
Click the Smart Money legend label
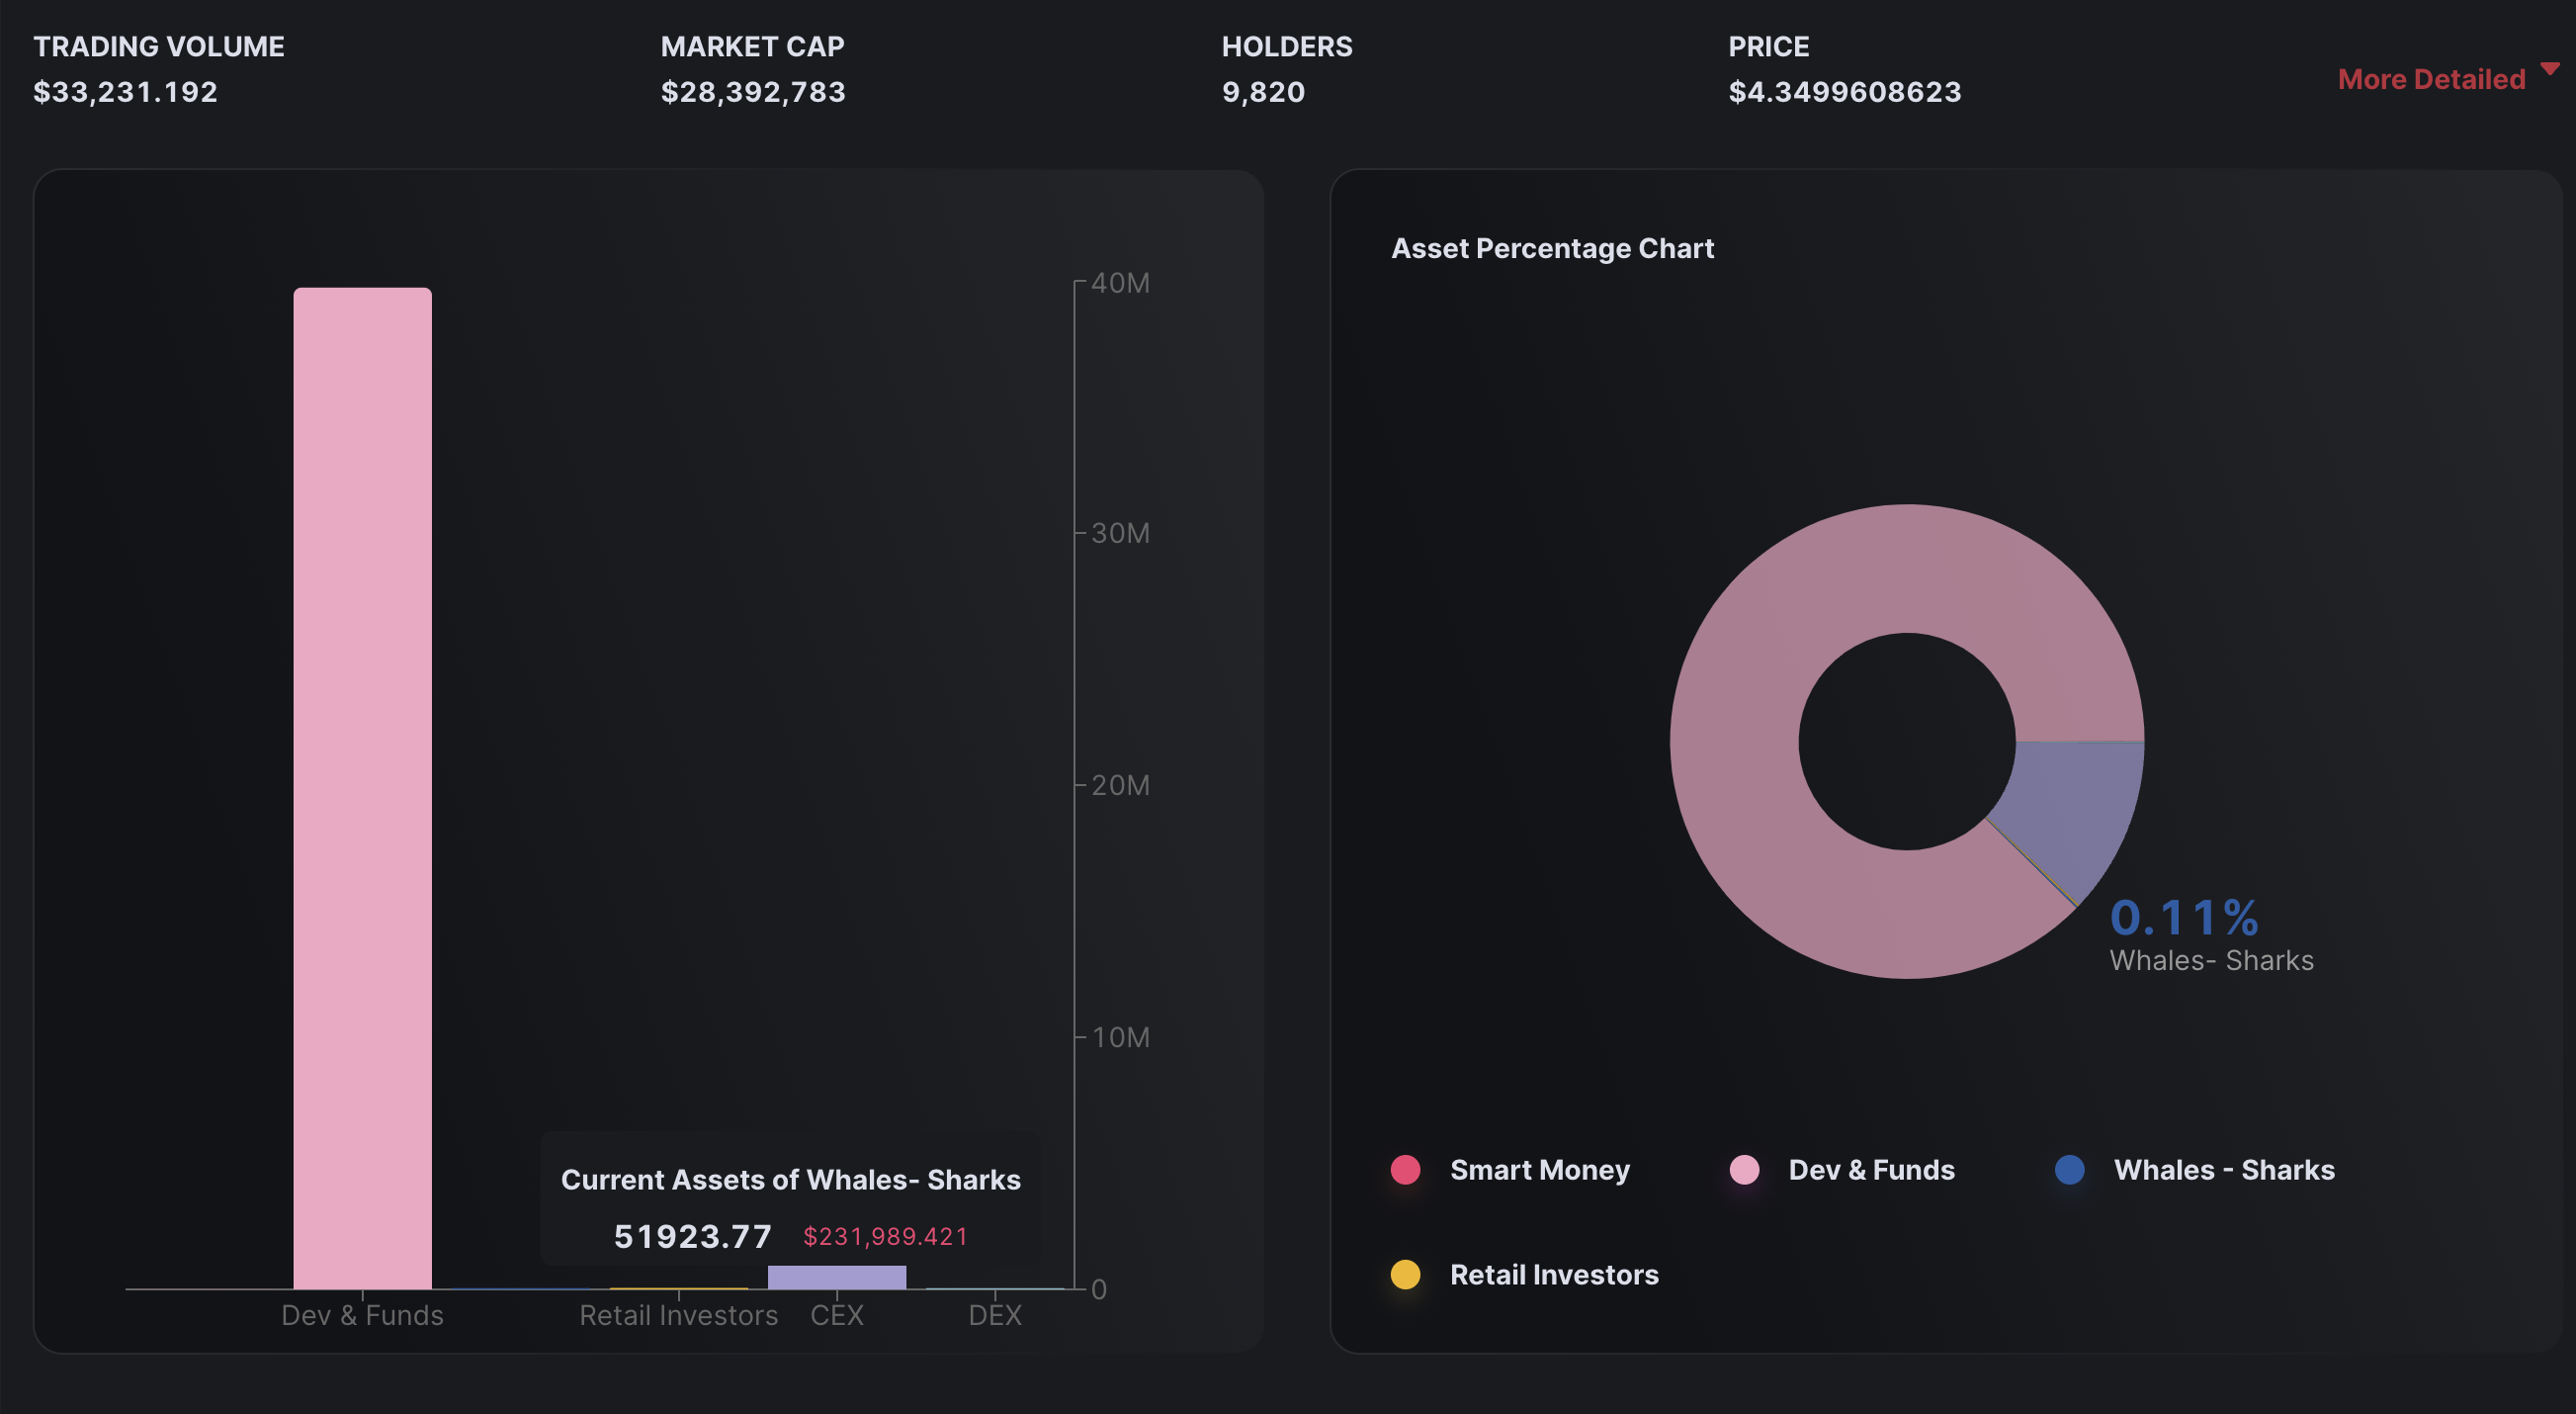click(1539, 1170)
